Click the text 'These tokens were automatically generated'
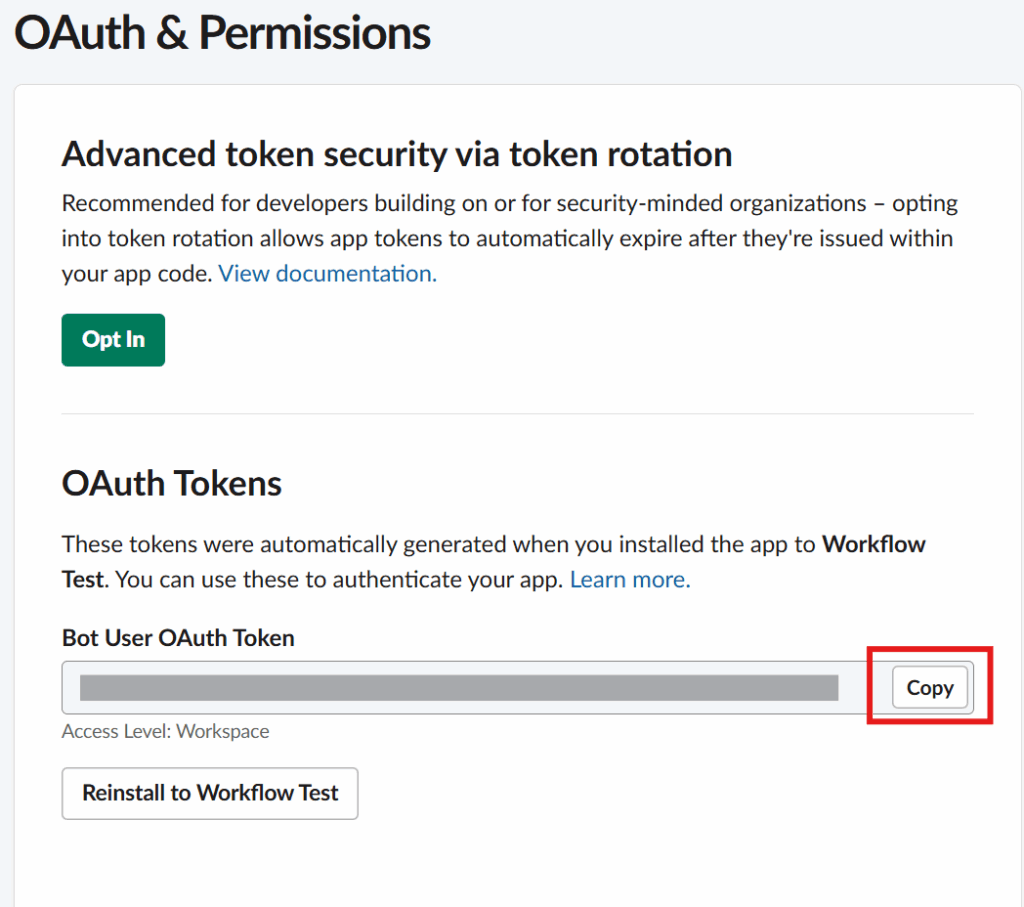The width and height of the screenshot is (1024, 907). pos(285,545)
